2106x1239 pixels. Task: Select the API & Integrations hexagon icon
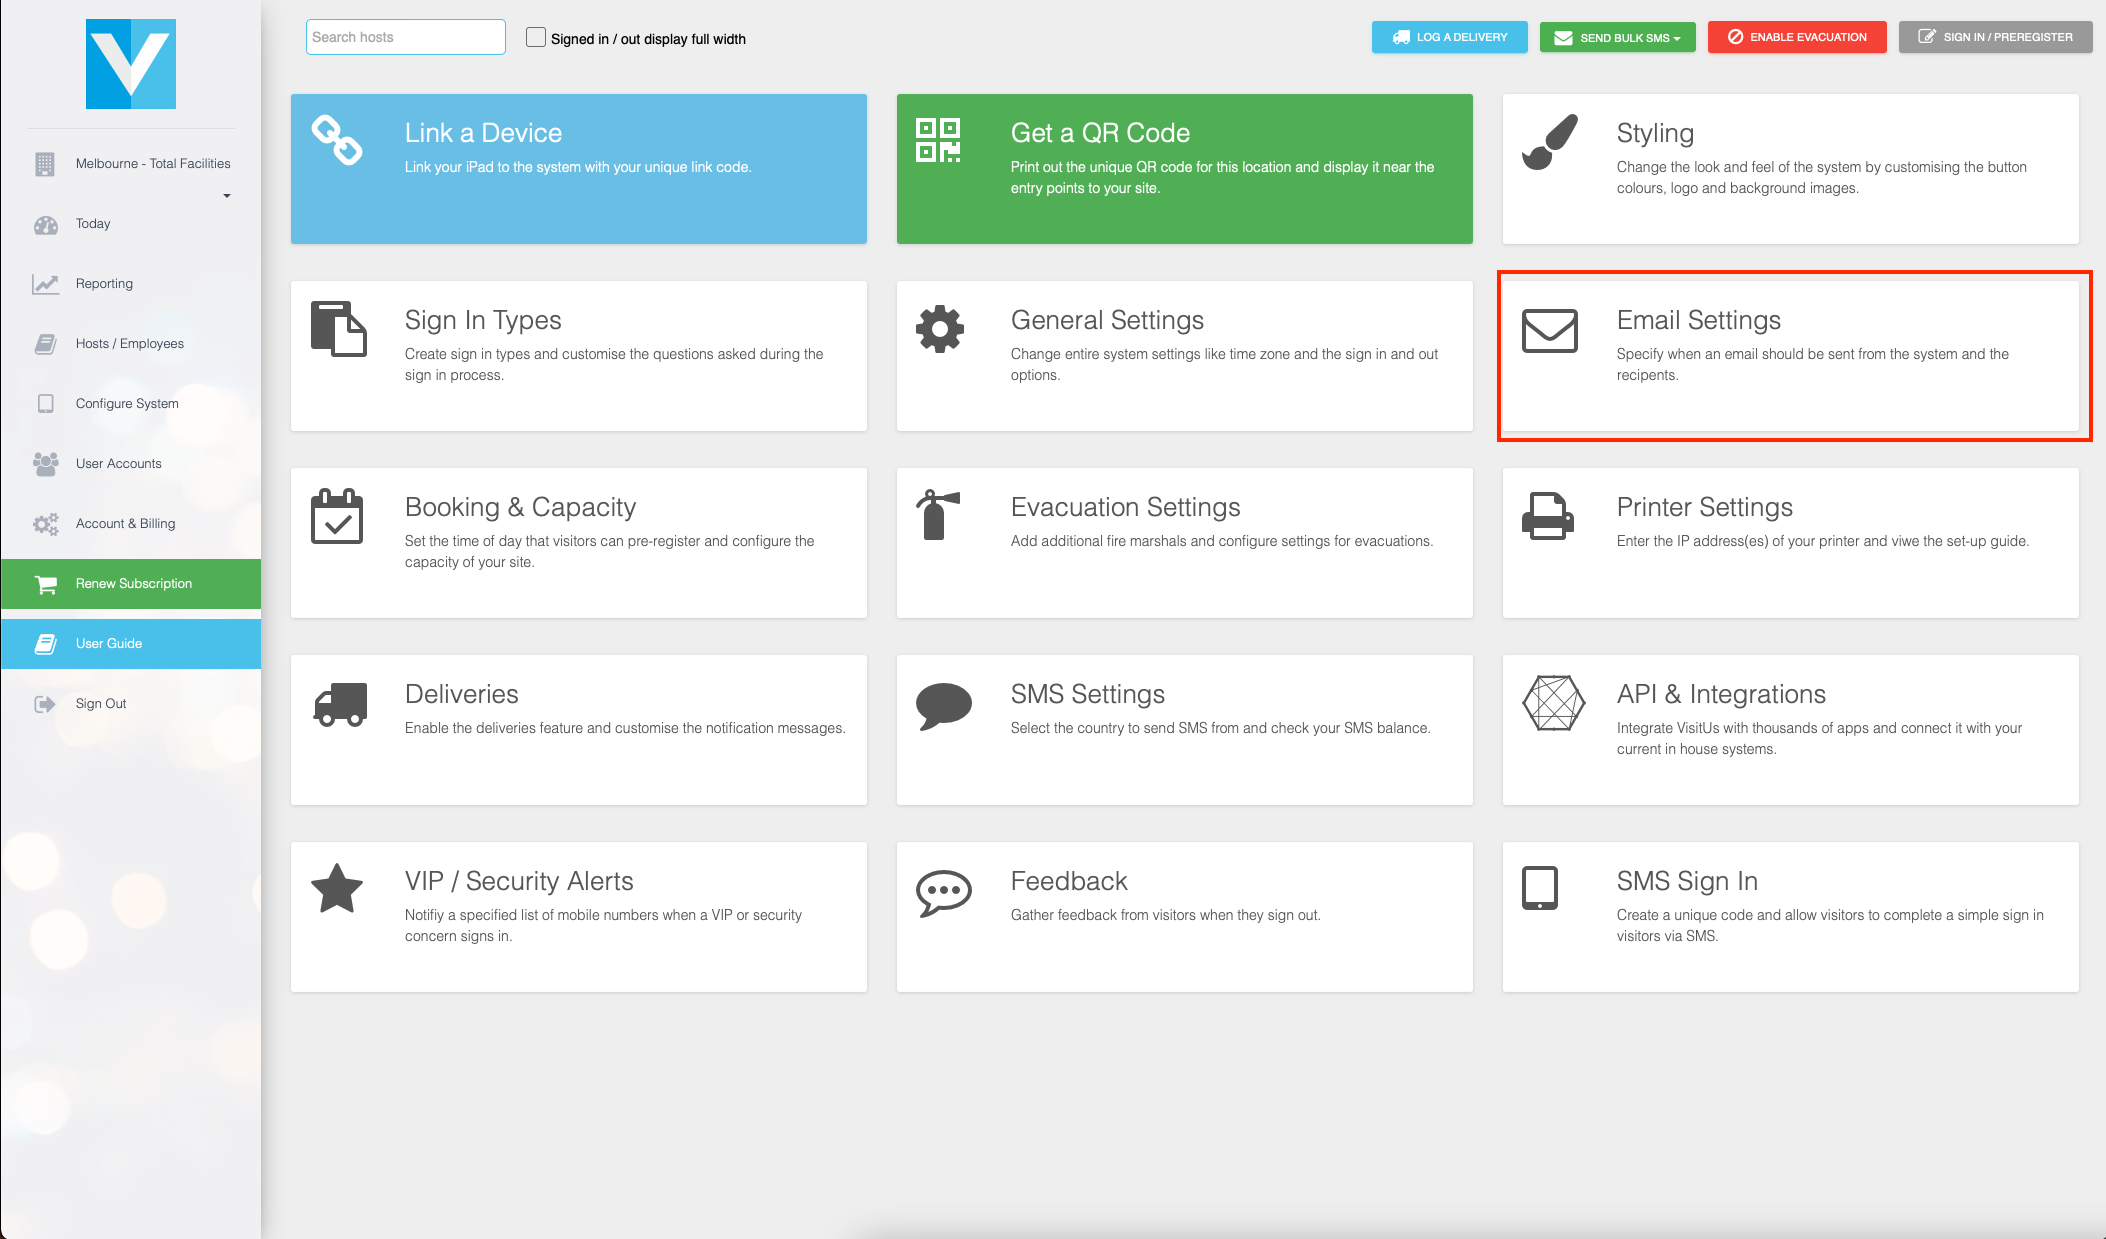[x=1551, y=703]
